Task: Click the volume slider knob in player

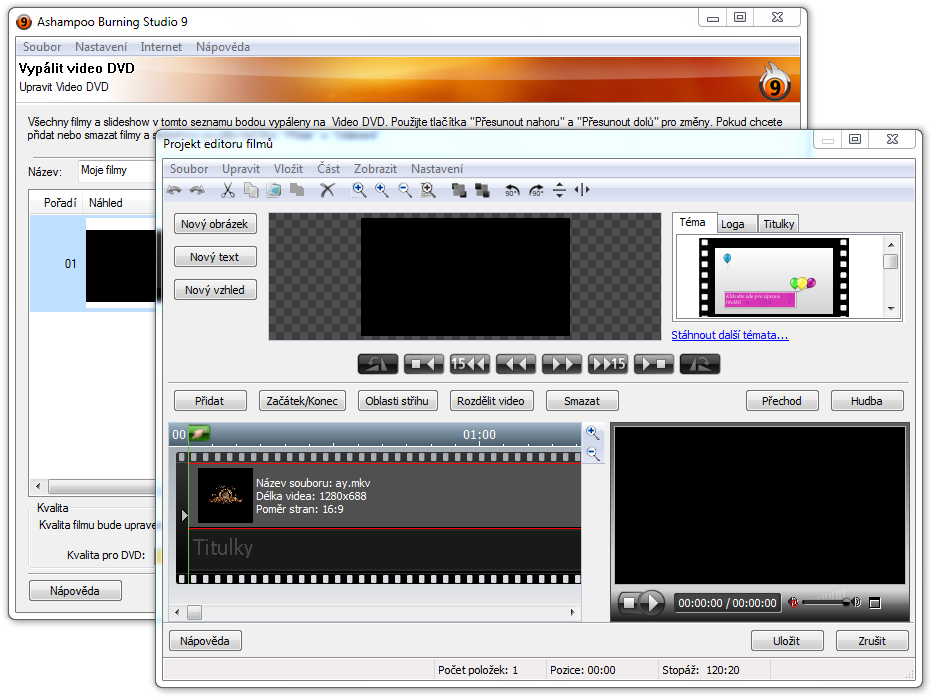Action: pos(846,603)
